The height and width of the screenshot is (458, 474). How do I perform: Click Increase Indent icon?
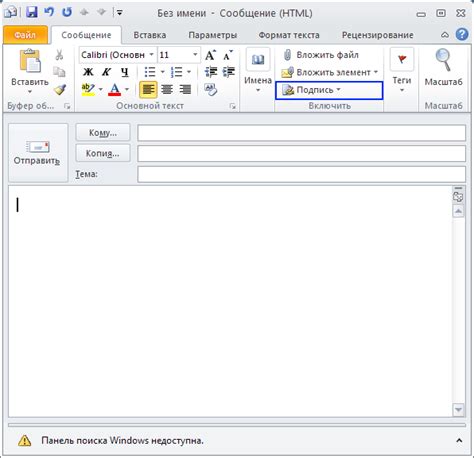coord(229,72)
